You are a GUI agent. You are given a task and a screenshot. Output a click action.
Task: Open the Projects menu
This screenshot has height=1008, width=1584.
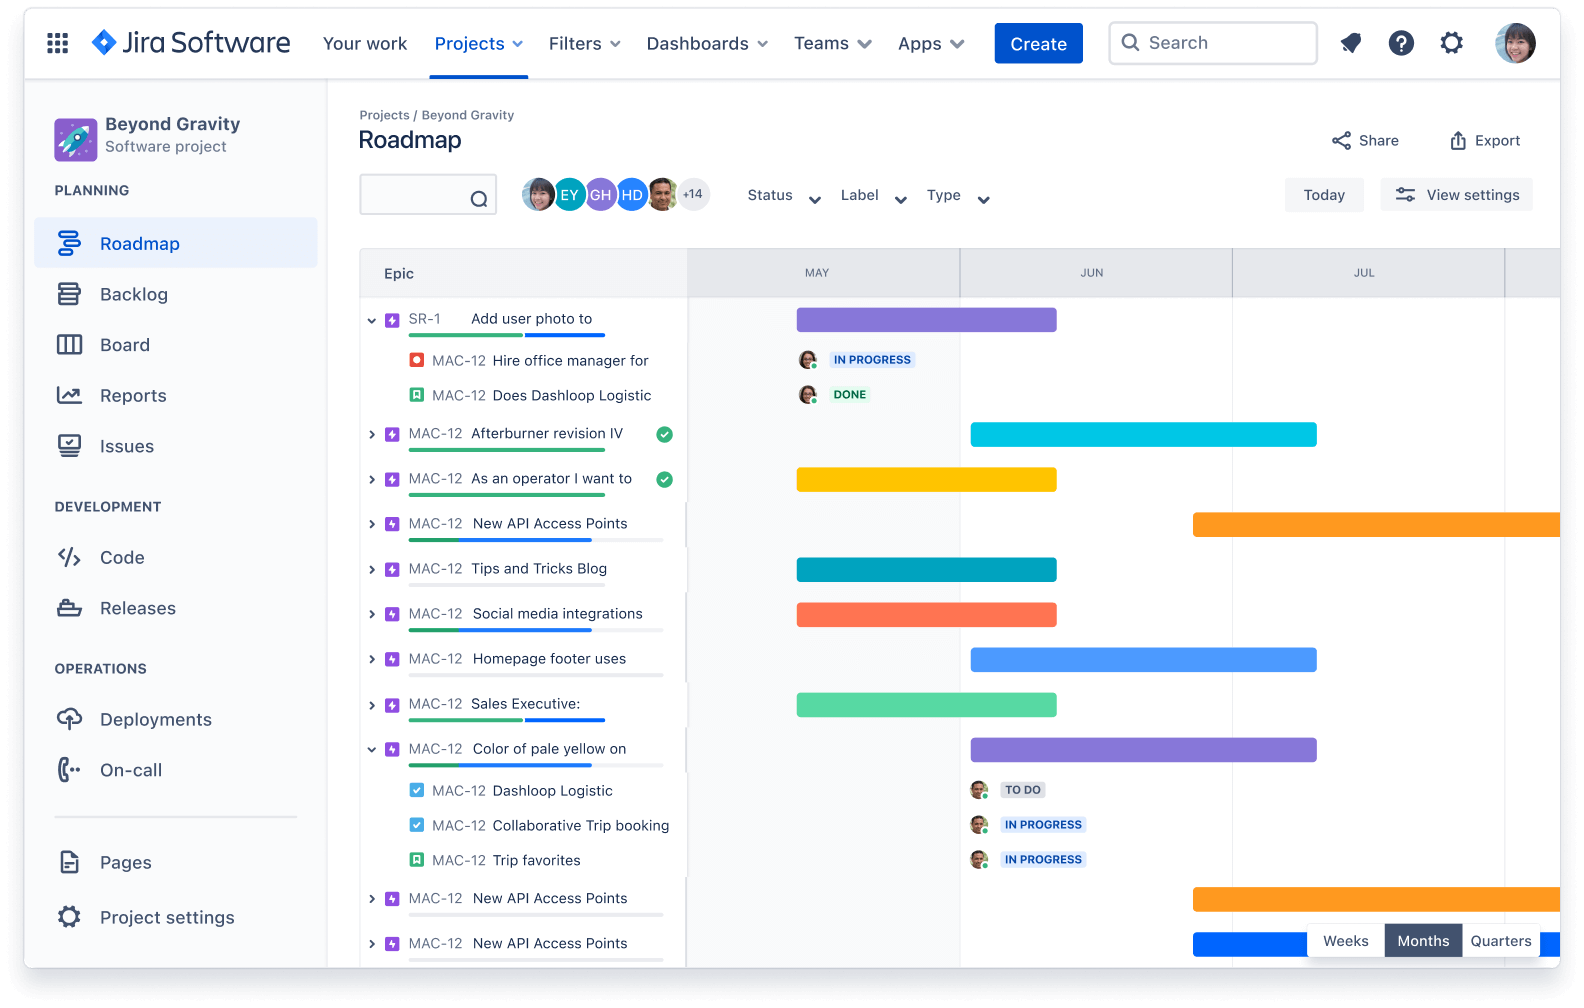pos(478,44)
